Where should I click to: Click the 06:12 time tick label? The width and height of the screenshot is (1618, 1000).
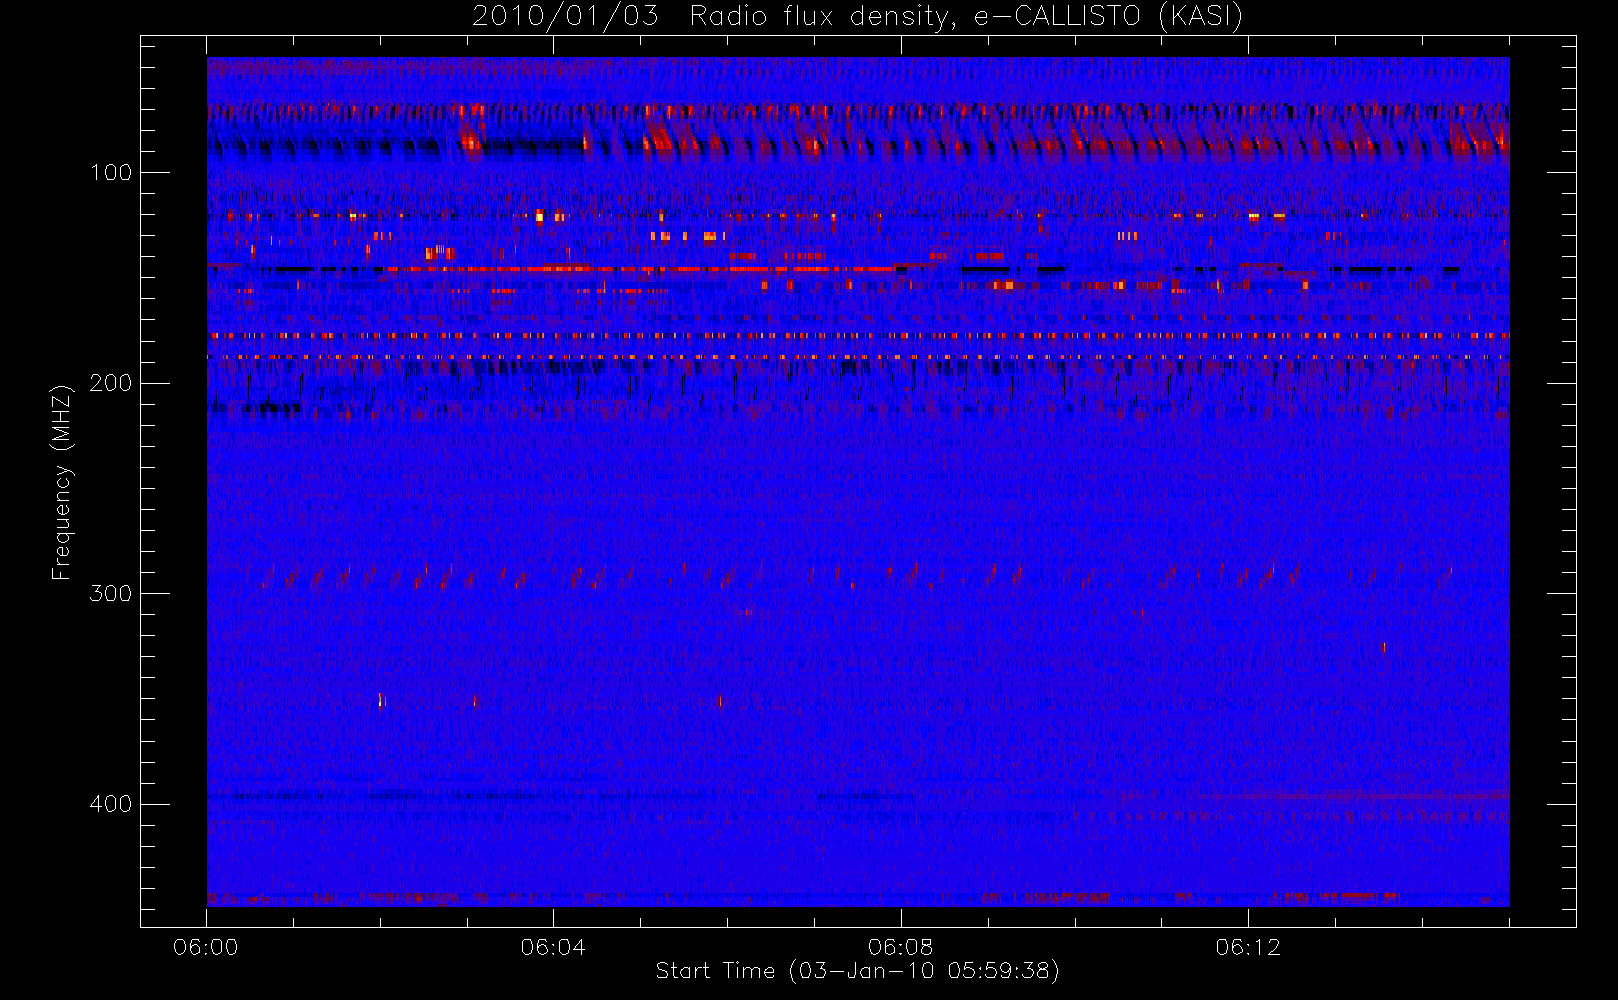pos(1248,947)
